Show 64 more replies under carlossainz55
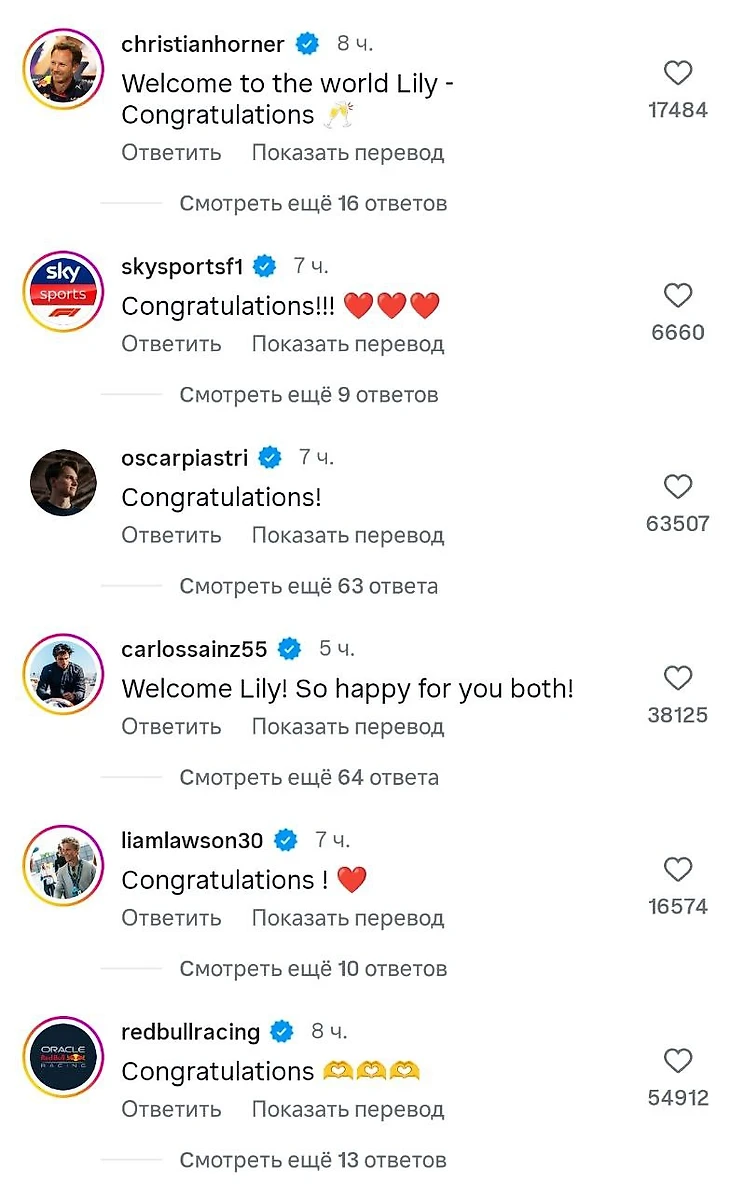The width and height of the screenshot is (730, 1193). click(x=309, y=778)
